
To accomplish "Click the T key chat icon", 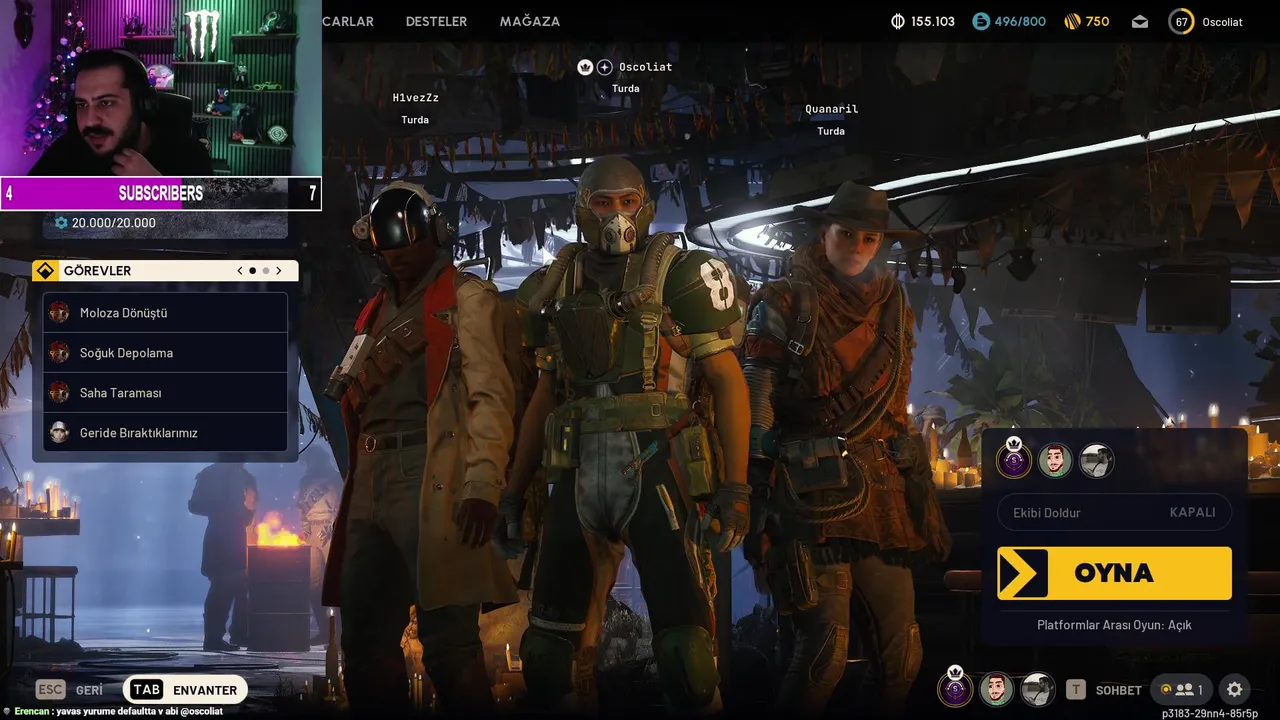I will pyautogui.click(x=1076, y=689).
